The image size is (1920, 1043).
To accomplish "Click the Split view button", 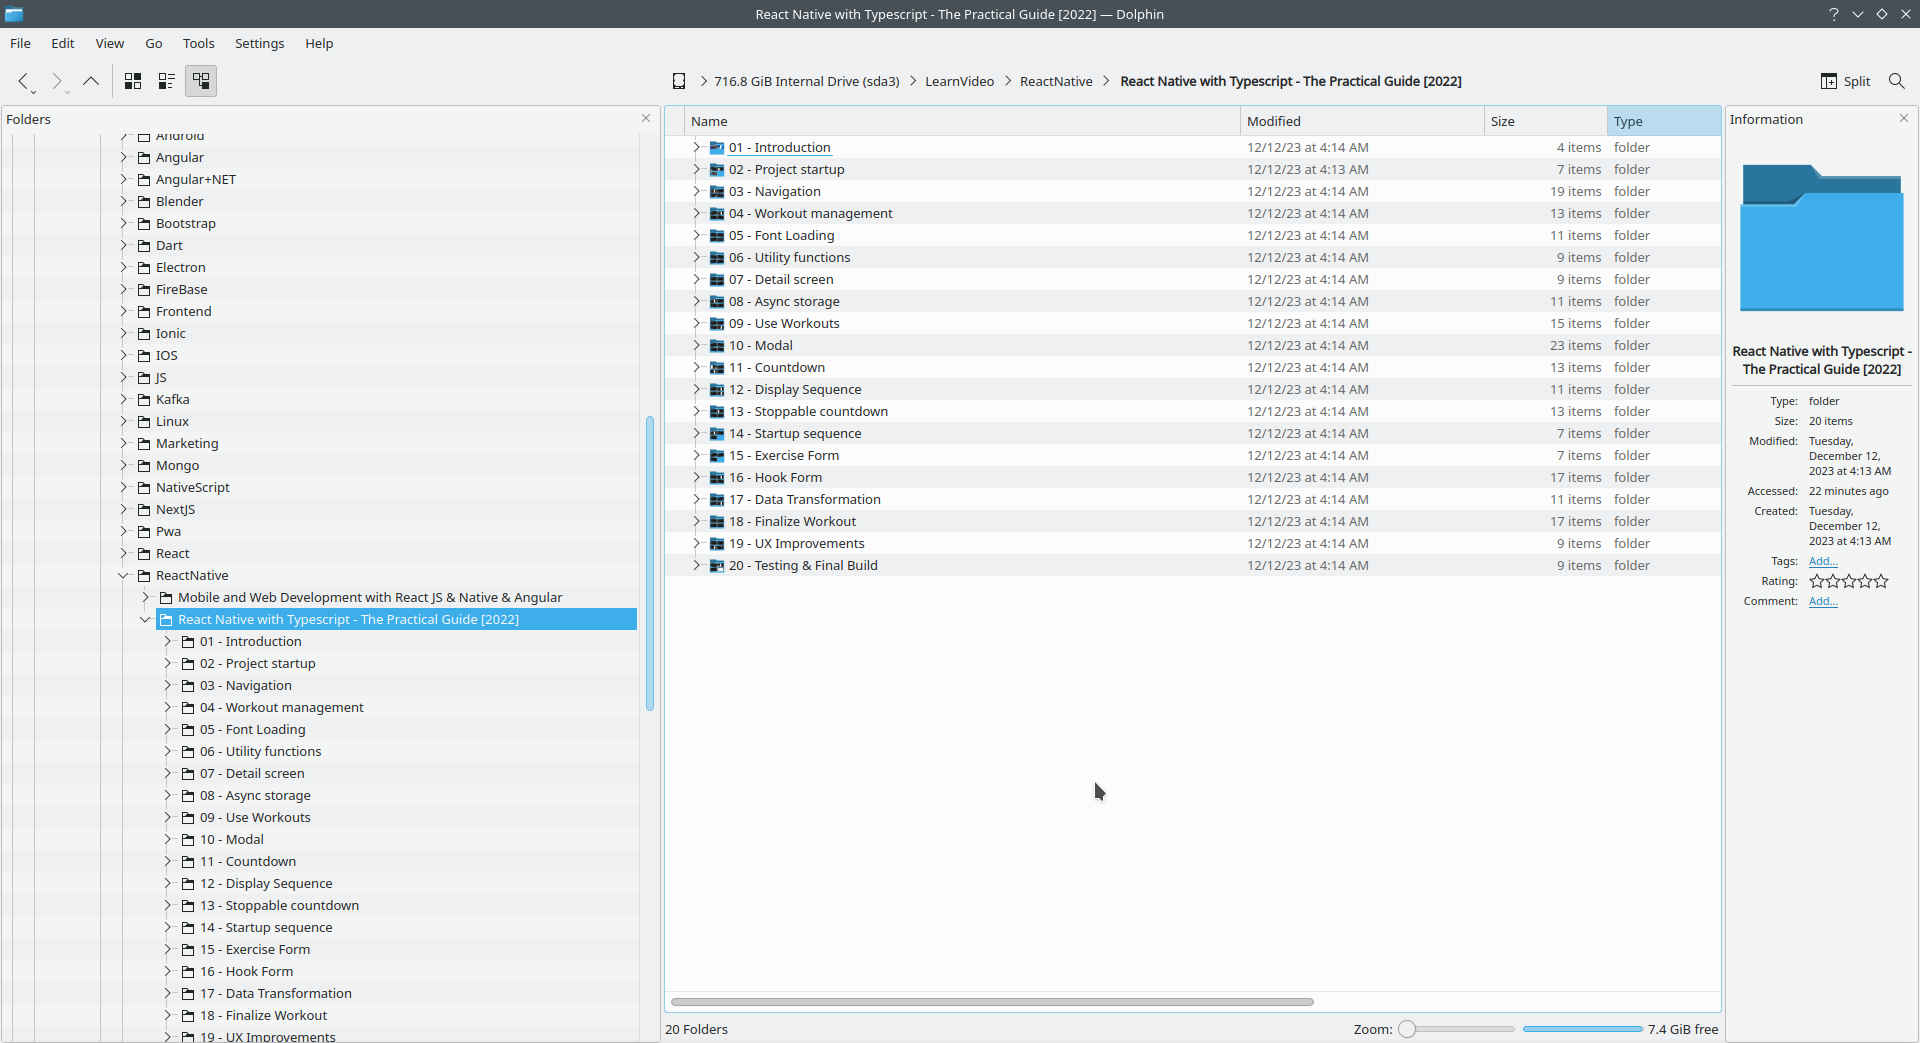I will (x=1845, y=81).
